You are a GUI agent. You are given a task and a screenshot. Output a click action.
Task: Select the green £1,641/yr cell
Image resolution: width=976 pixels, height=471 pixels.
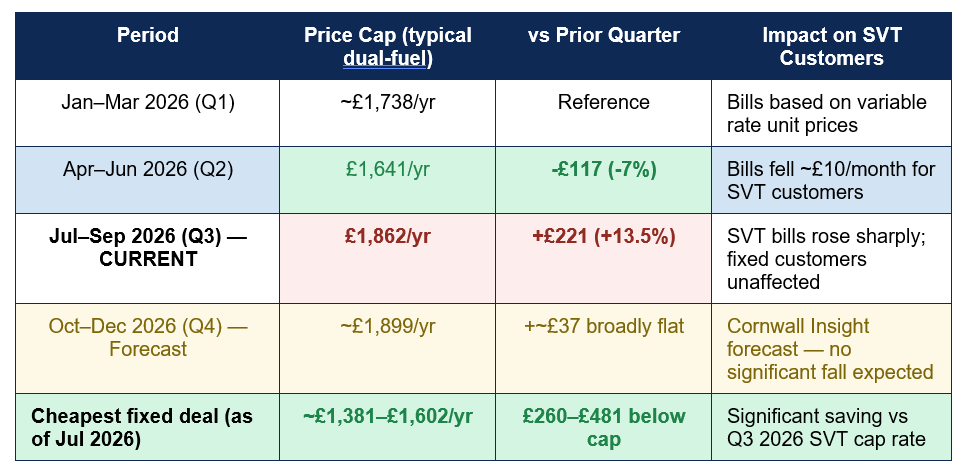pos(387,180)
